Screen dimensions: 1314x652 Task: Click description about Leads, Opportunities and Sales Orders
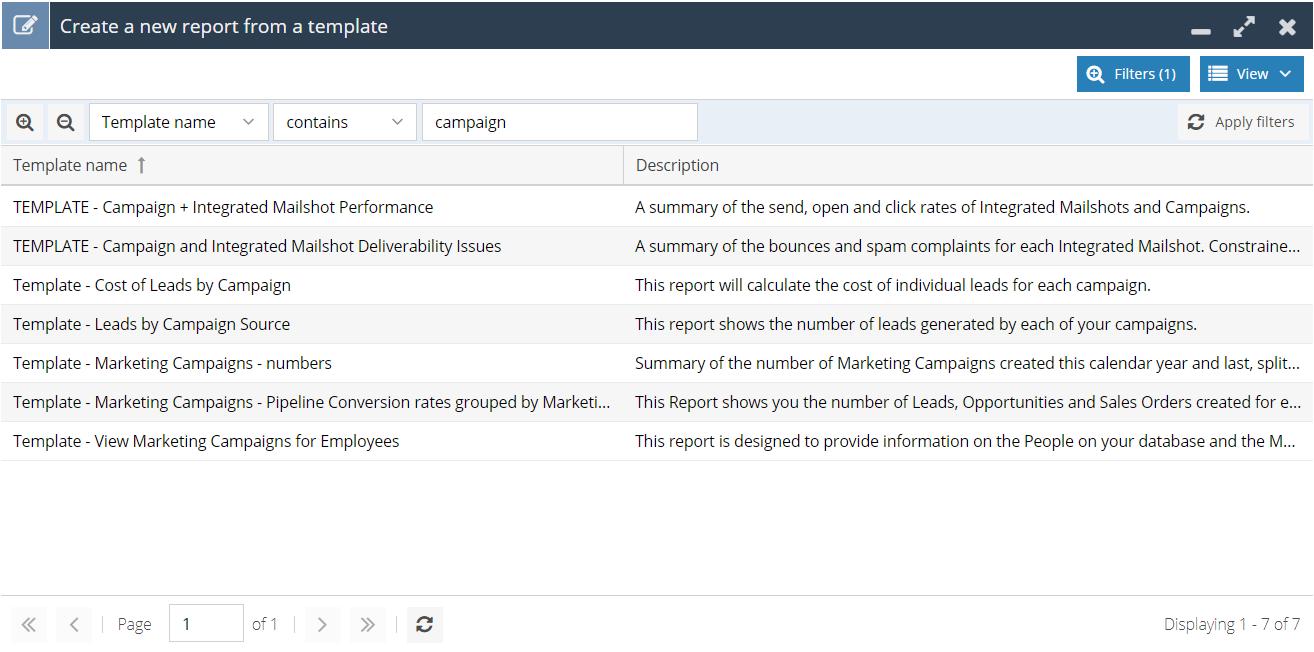pos(968,402)
